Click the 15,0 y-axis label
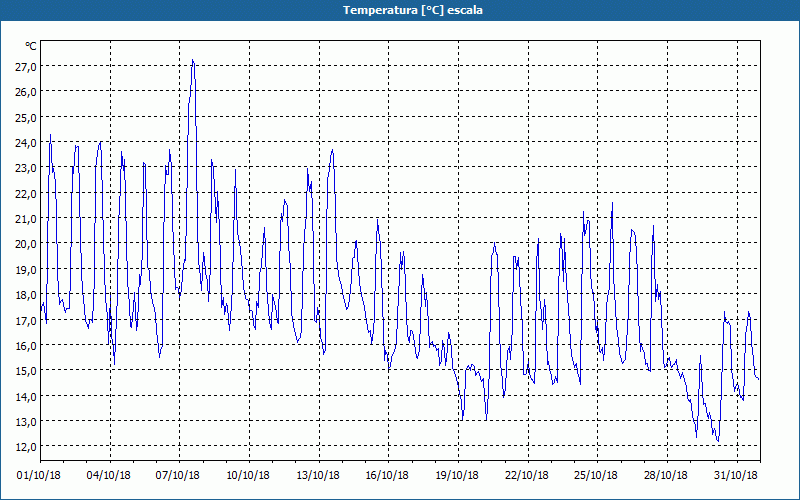 tap(26, 370)
